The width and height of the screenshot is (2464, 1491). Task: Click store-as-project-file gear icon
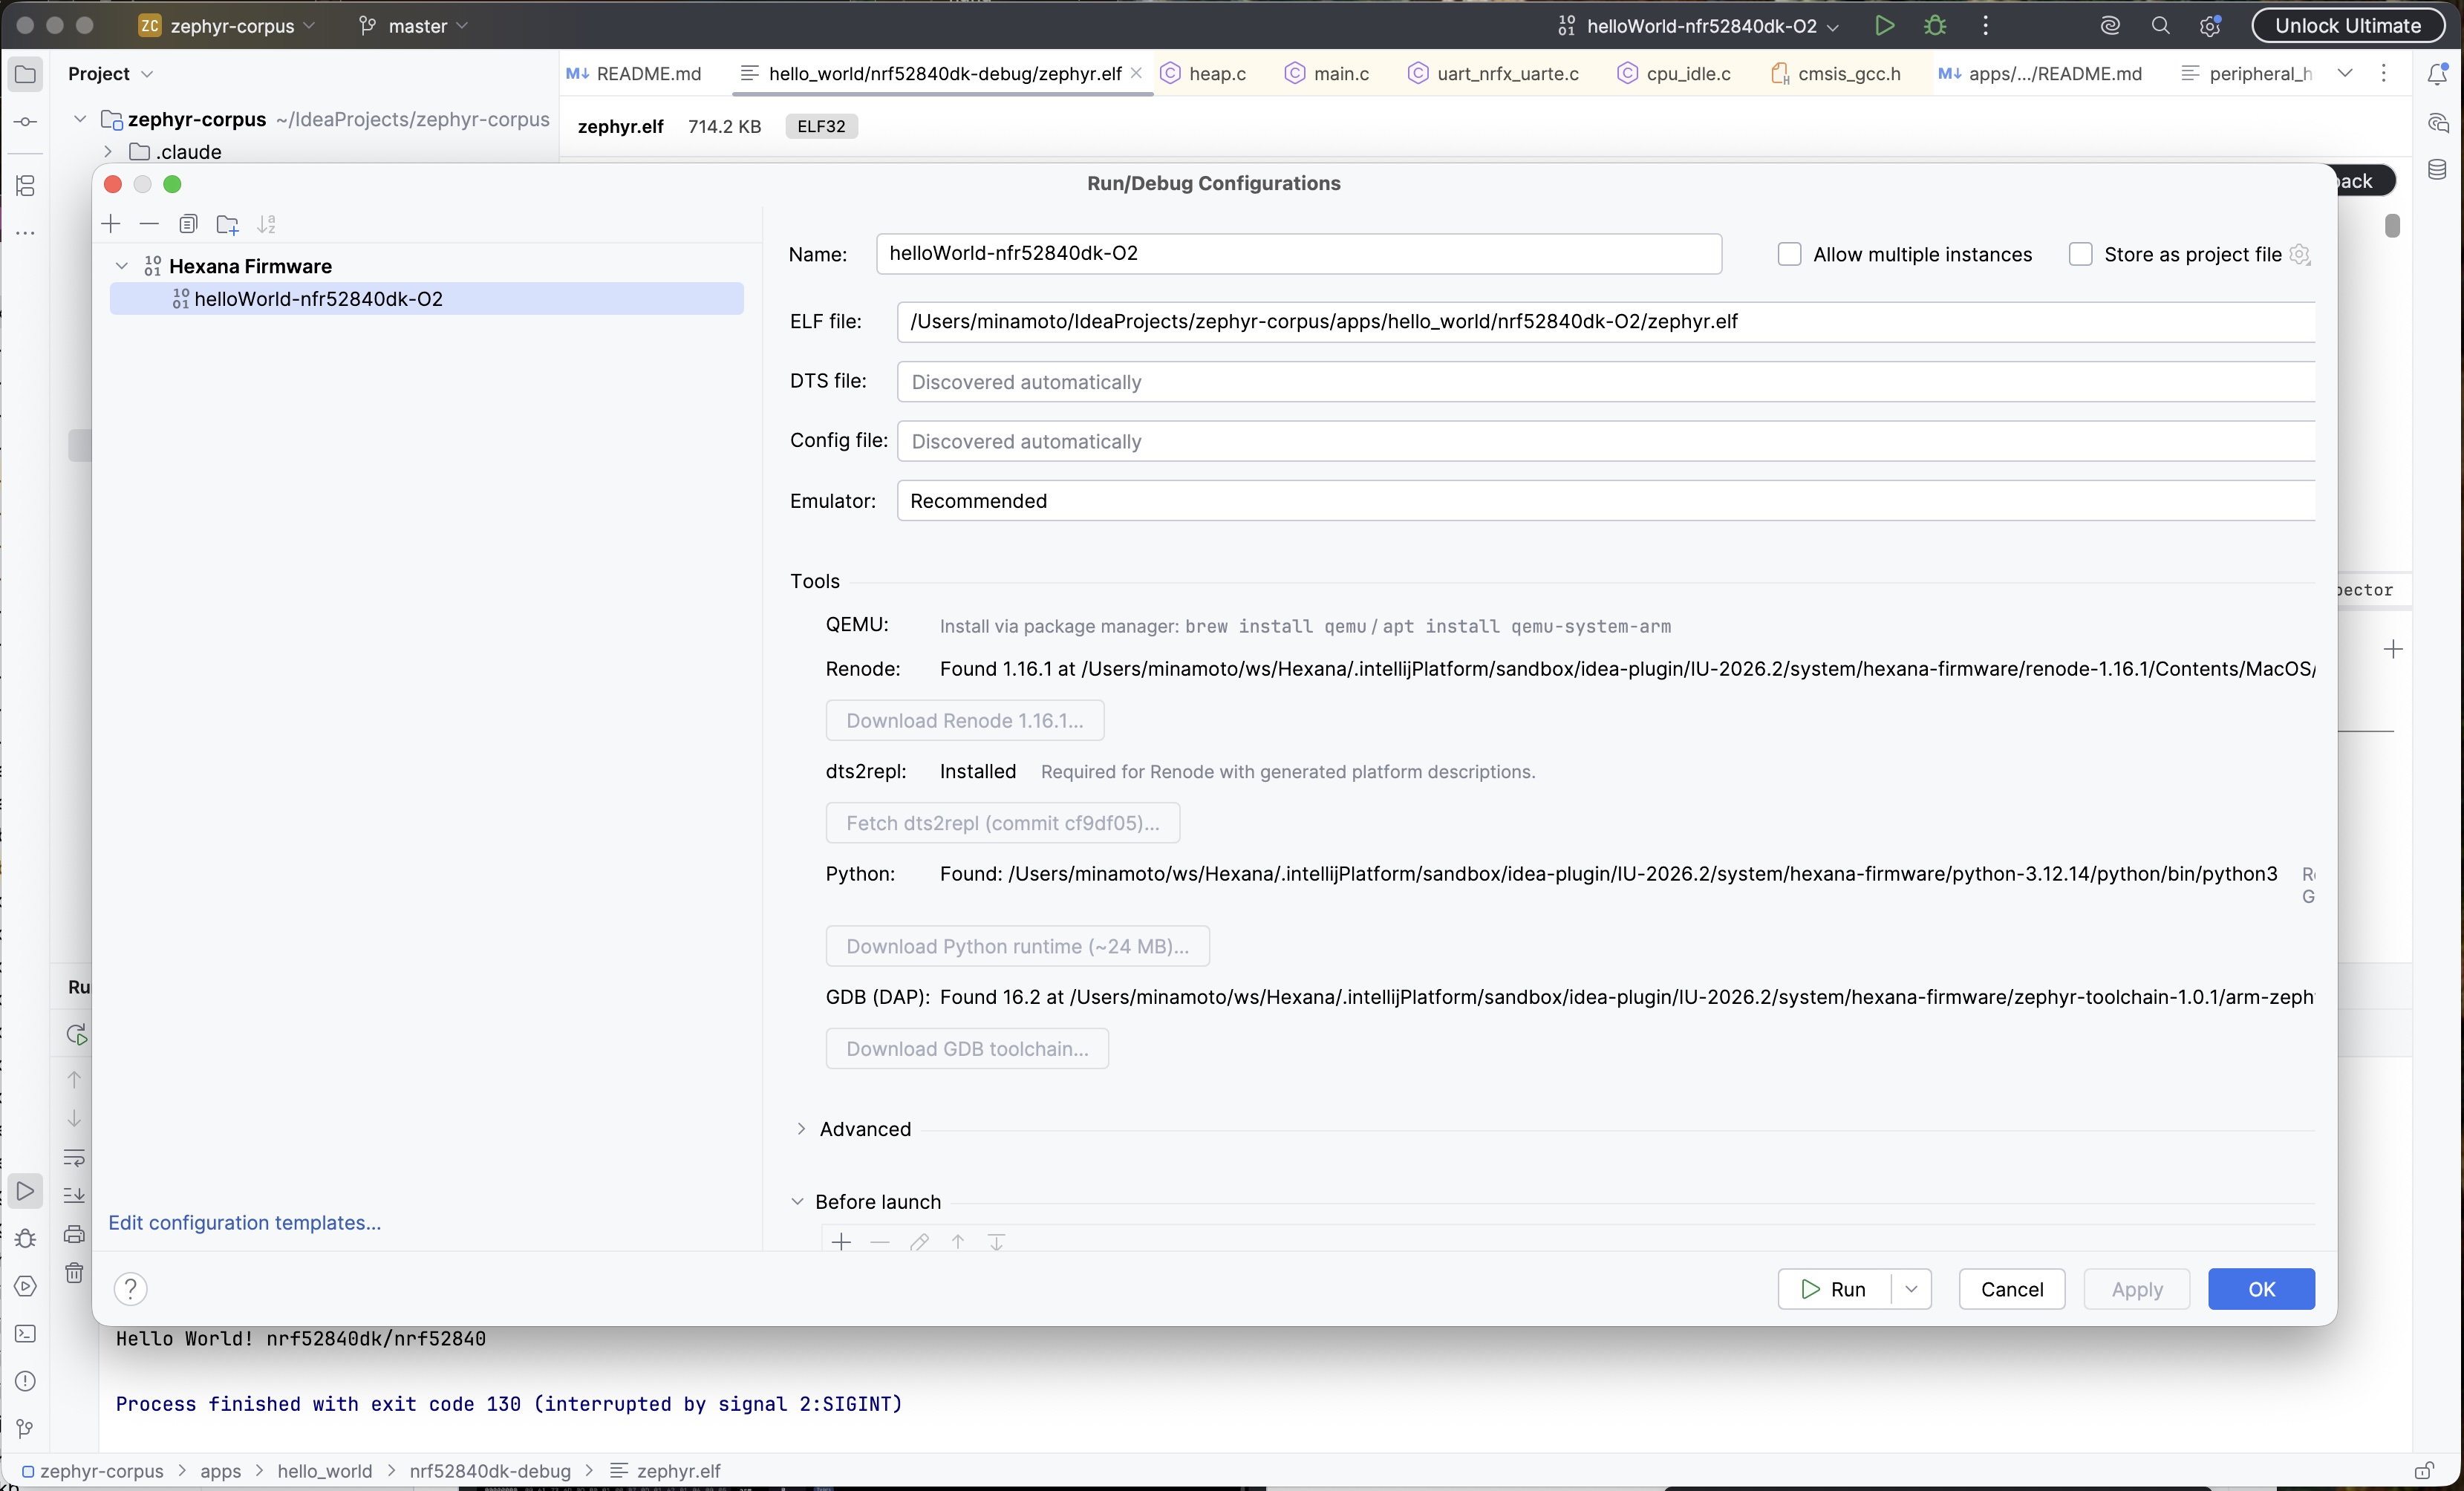coord(2300,254)
